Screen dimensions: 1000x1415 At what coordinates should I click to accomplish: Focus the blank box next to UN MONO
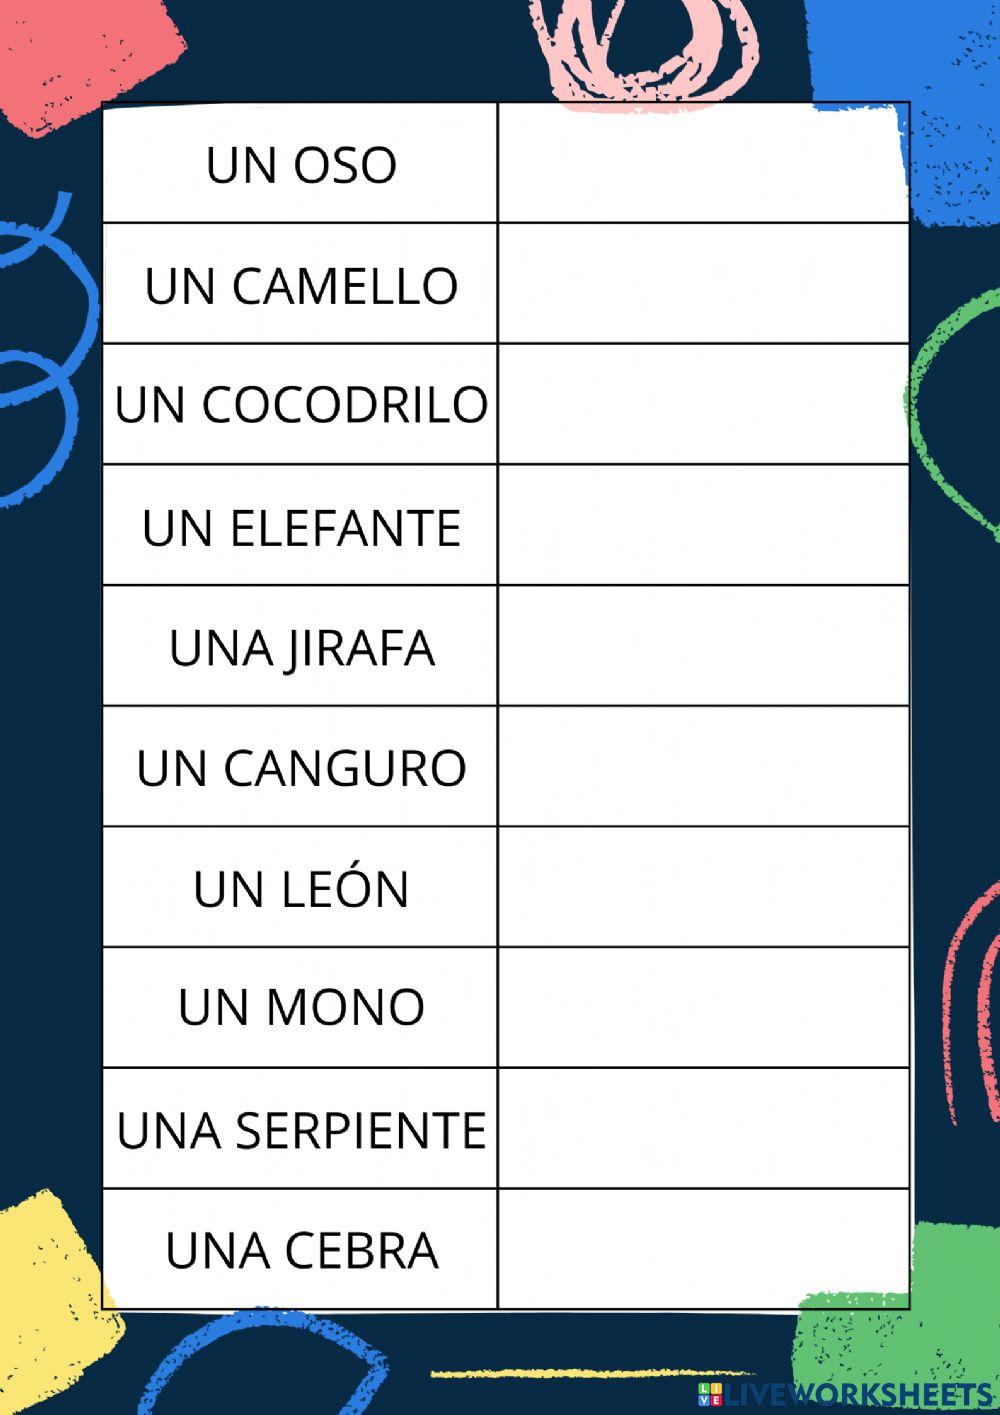click(x=703, y=1007)
